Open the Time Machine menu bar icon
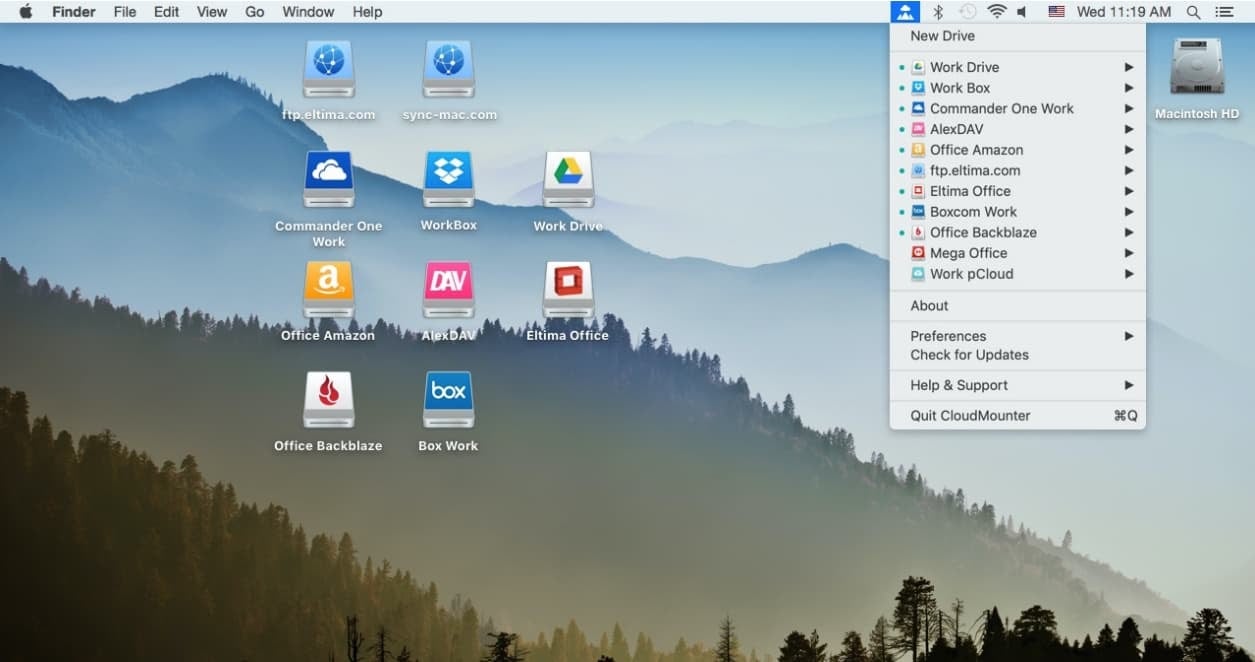Screen dimensions: 1255x662 point(967,12)
